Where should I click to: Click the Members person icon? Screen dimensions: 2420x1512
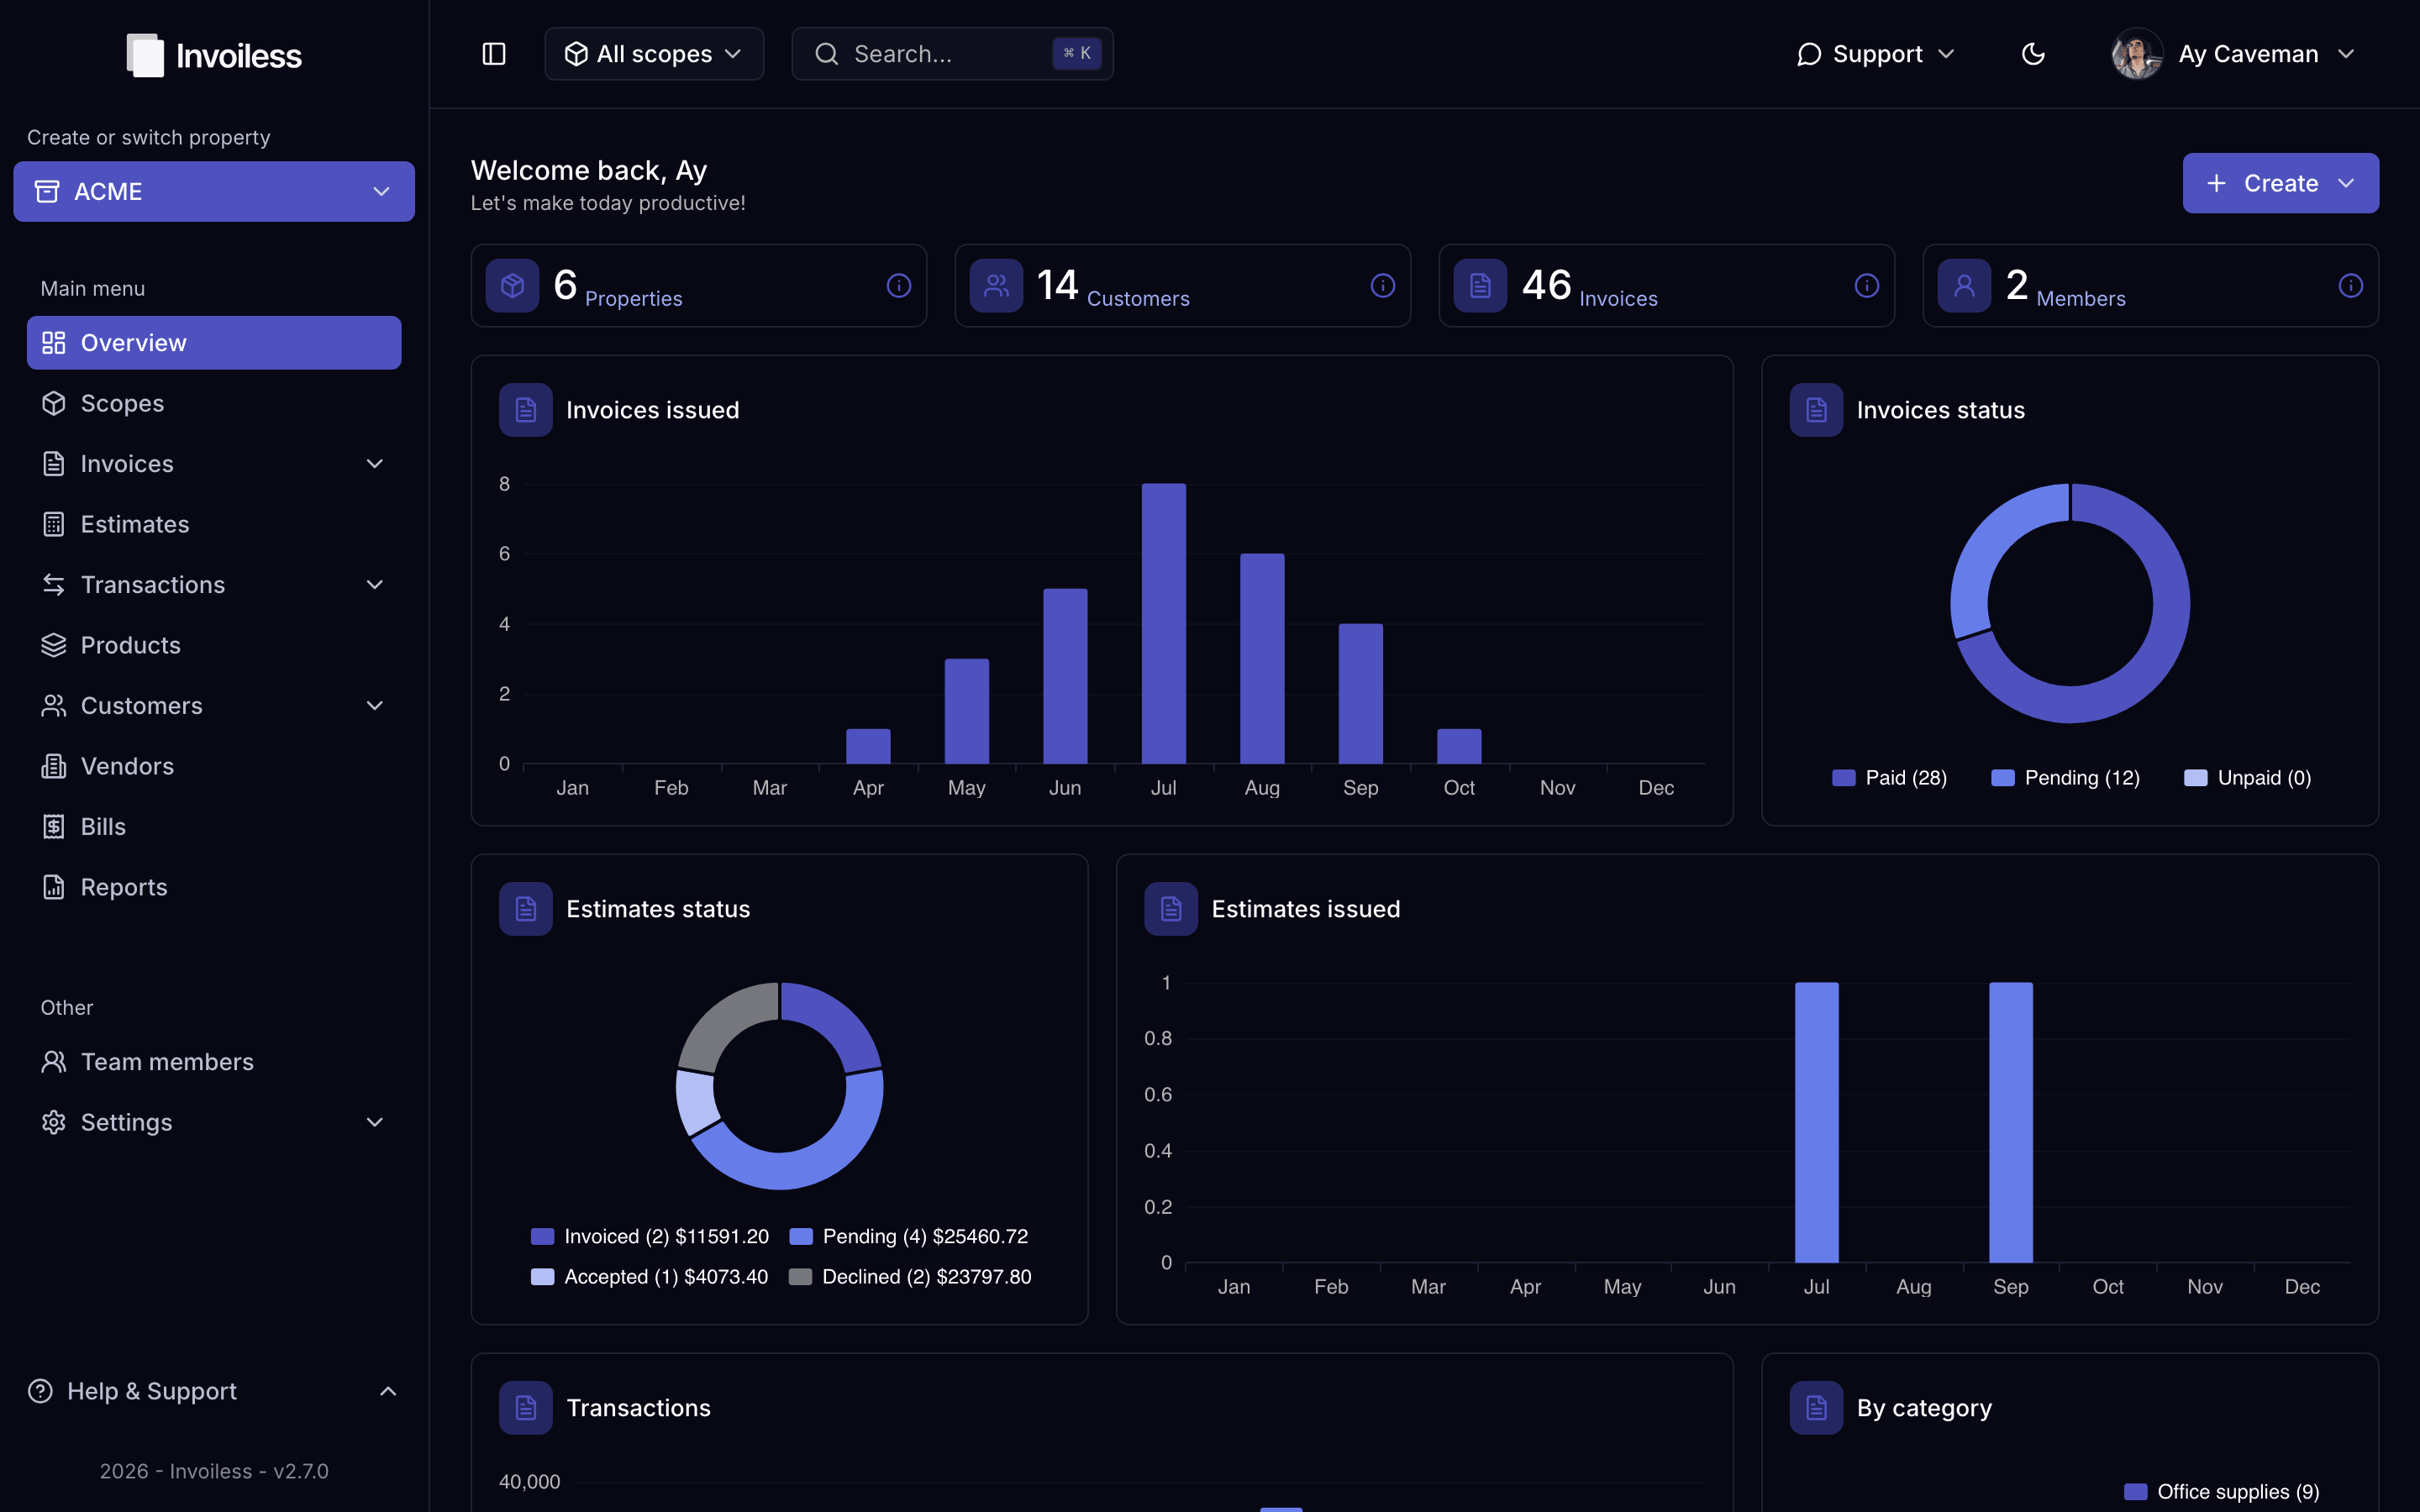(x=1965, y=286)
